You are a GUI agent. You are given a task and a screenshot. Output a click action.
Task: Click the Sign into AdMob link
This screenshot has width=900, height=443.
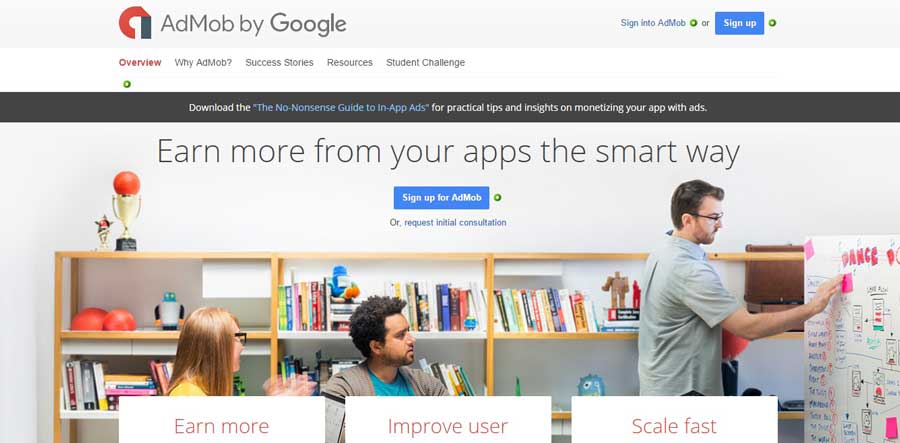coord(653,23)
